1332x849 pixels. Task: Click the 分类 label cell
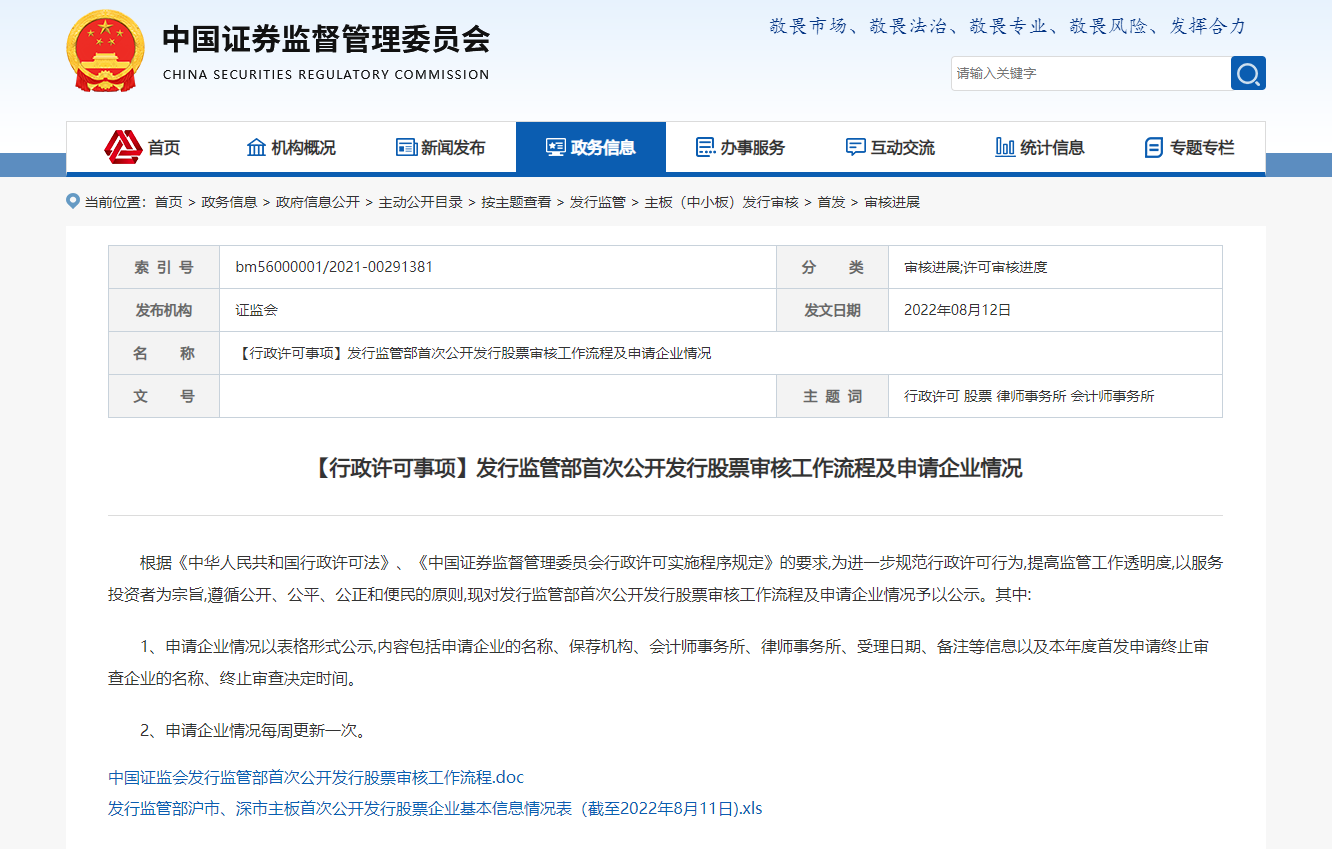coord(832,267)
